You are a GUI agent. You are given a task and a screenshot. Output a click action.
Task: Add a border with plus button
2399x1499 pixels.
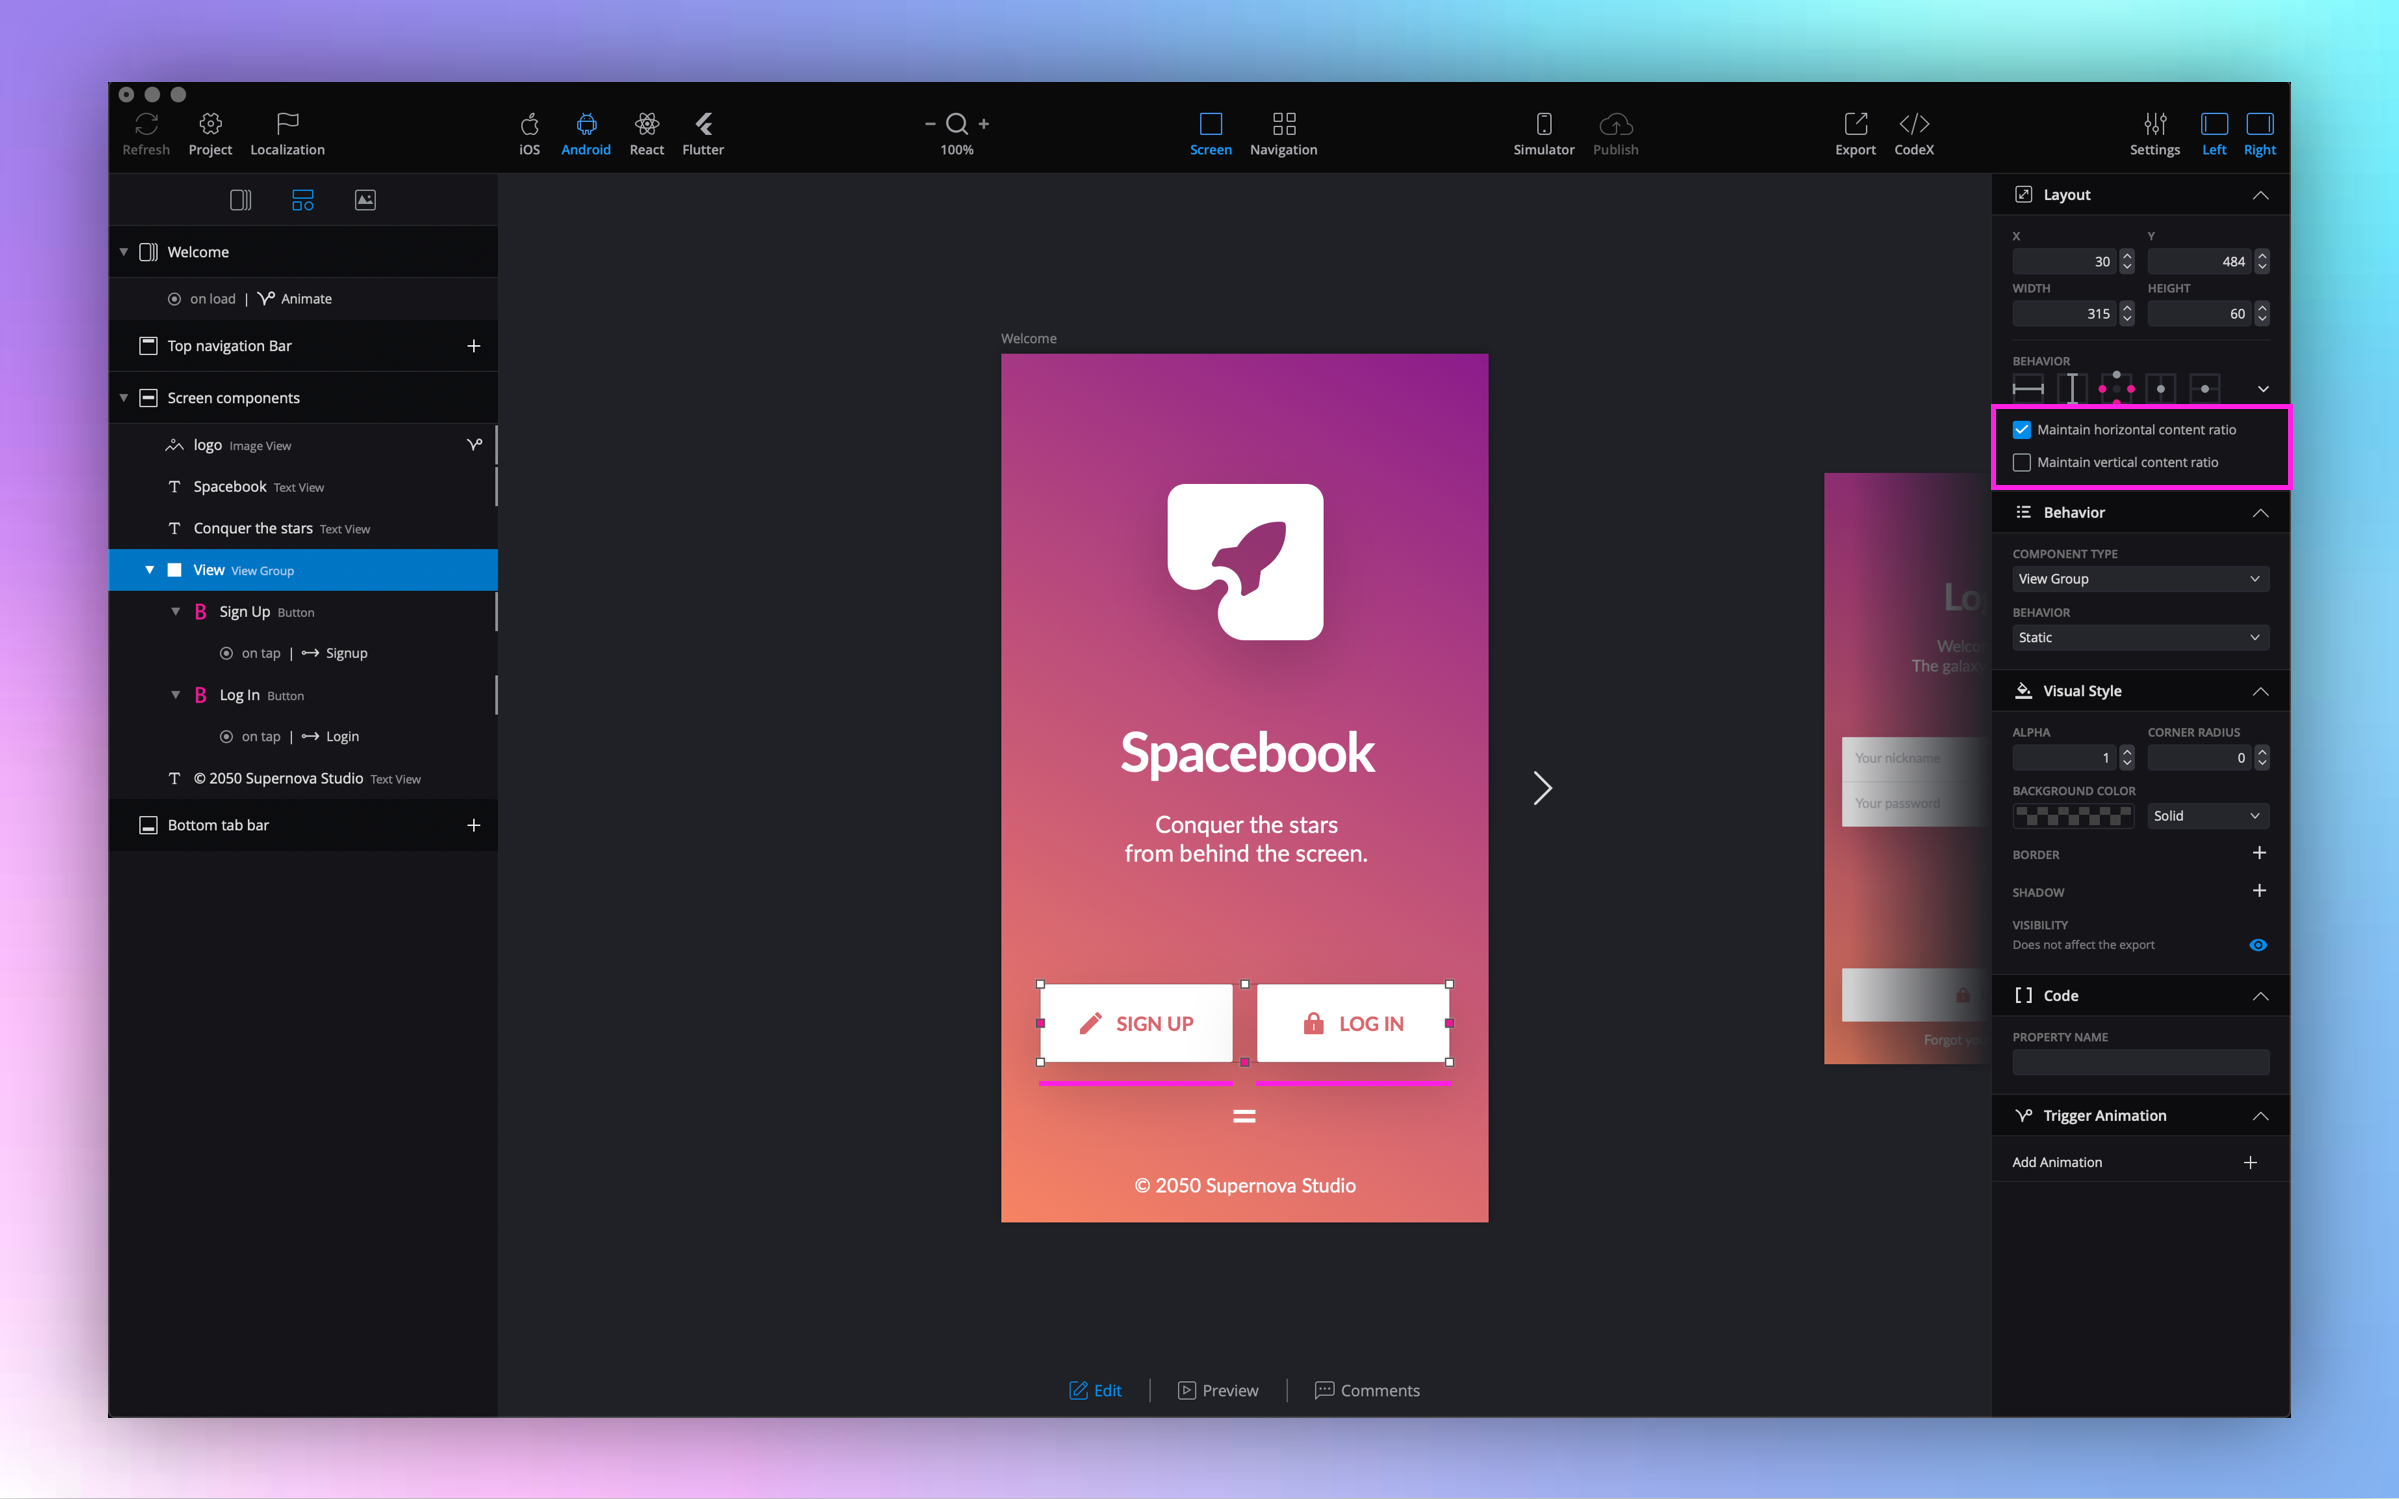pyautogui.click(x=2258, y=853)
